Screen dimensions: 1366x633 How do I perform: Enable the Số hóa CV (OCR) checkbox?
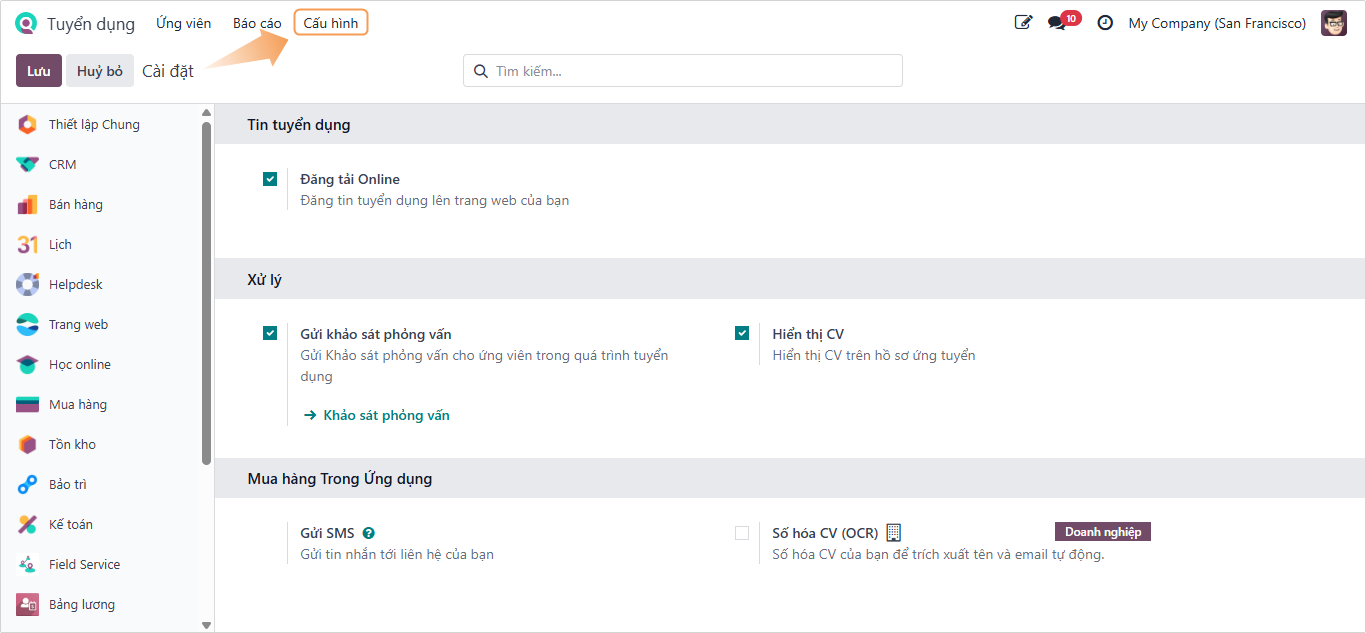pos(742,533)
